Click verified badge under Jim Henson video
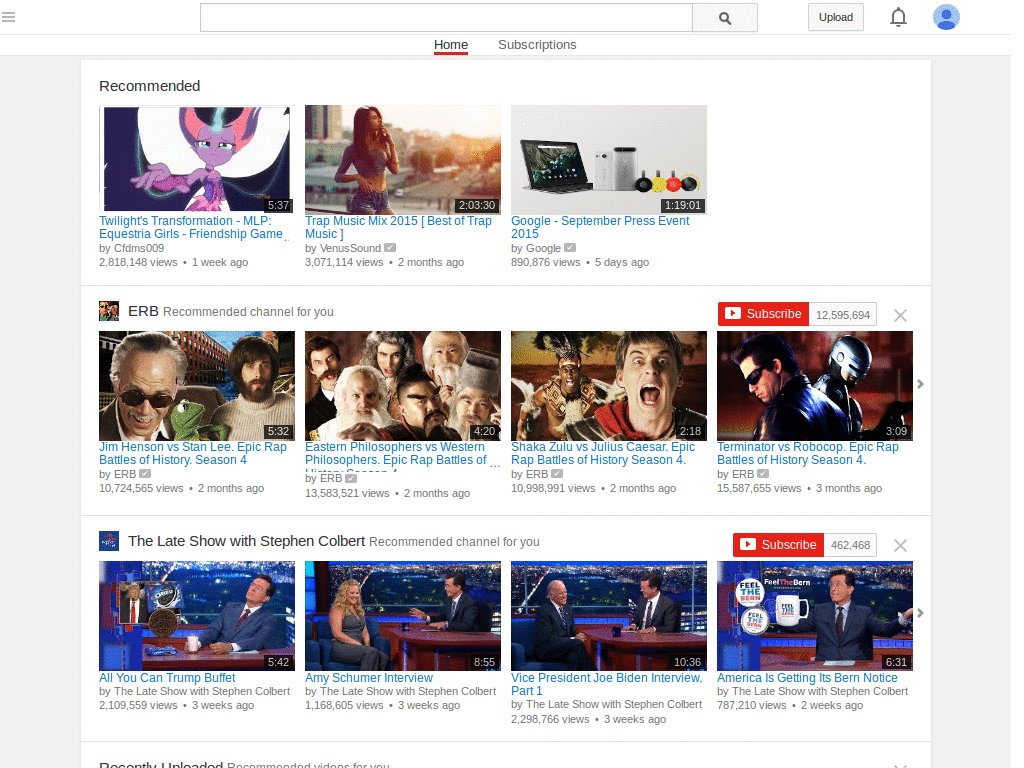The width and height of the screenshot is (1024, 768). [x=145, y=473]
